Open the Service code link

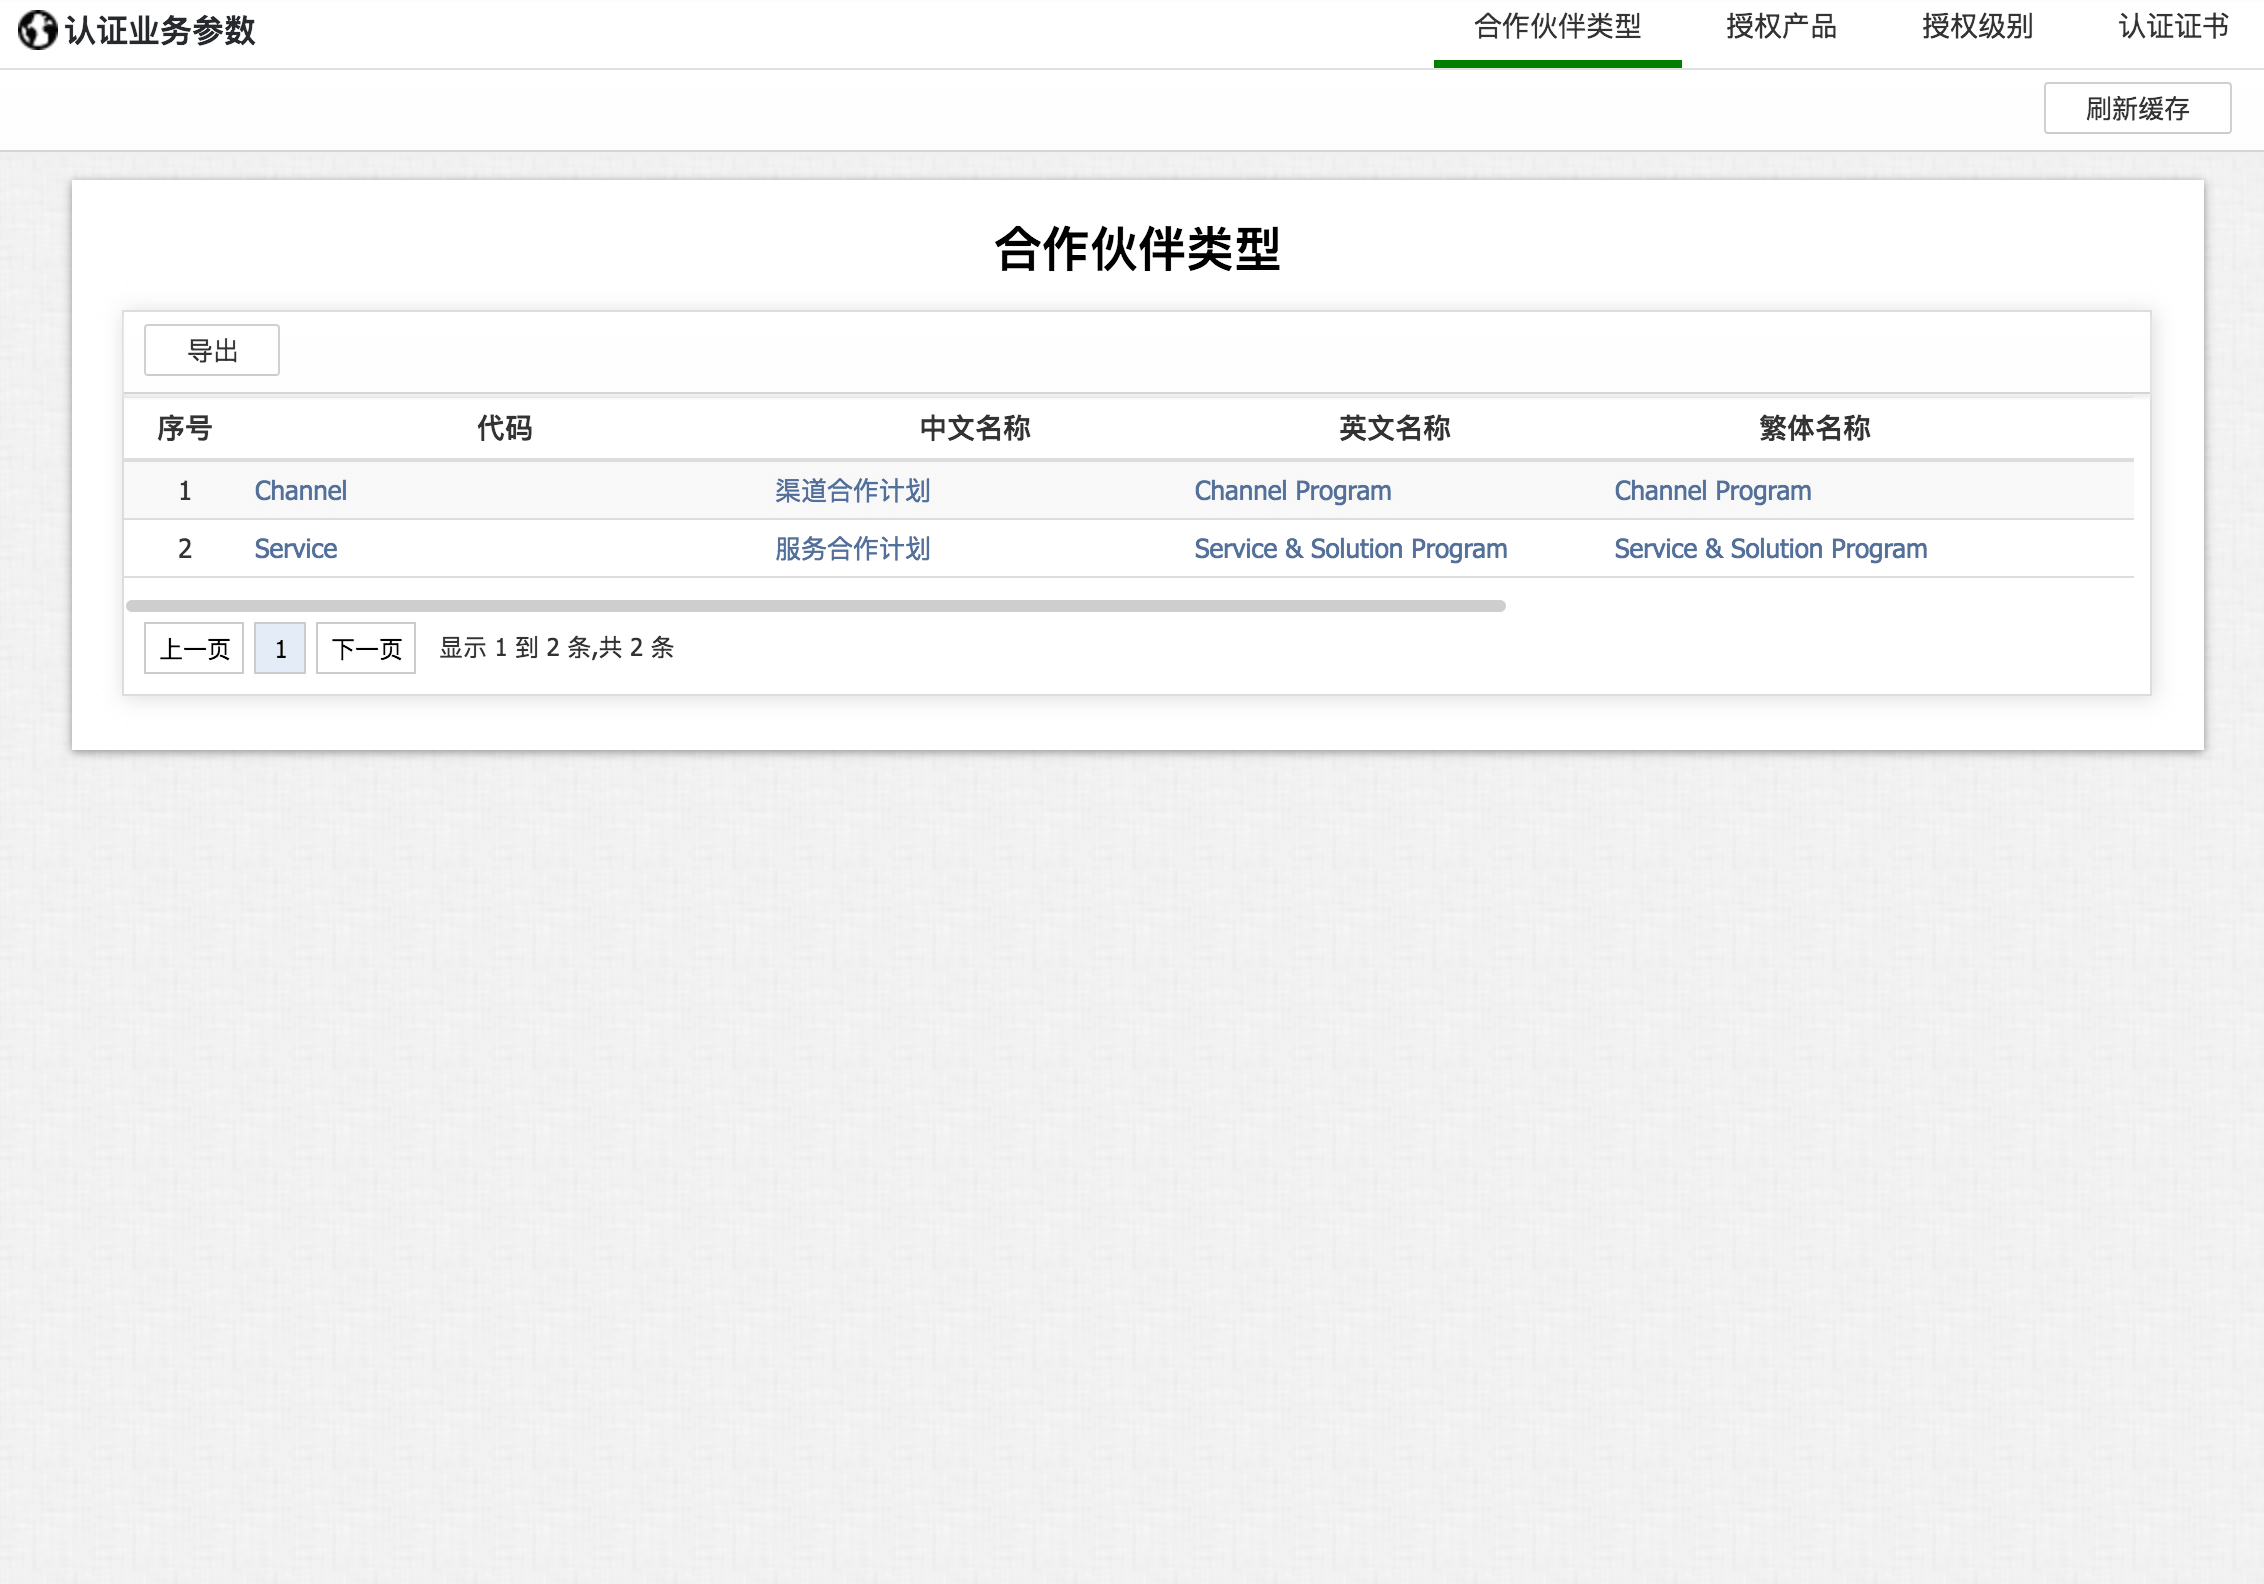pos(295,549)
